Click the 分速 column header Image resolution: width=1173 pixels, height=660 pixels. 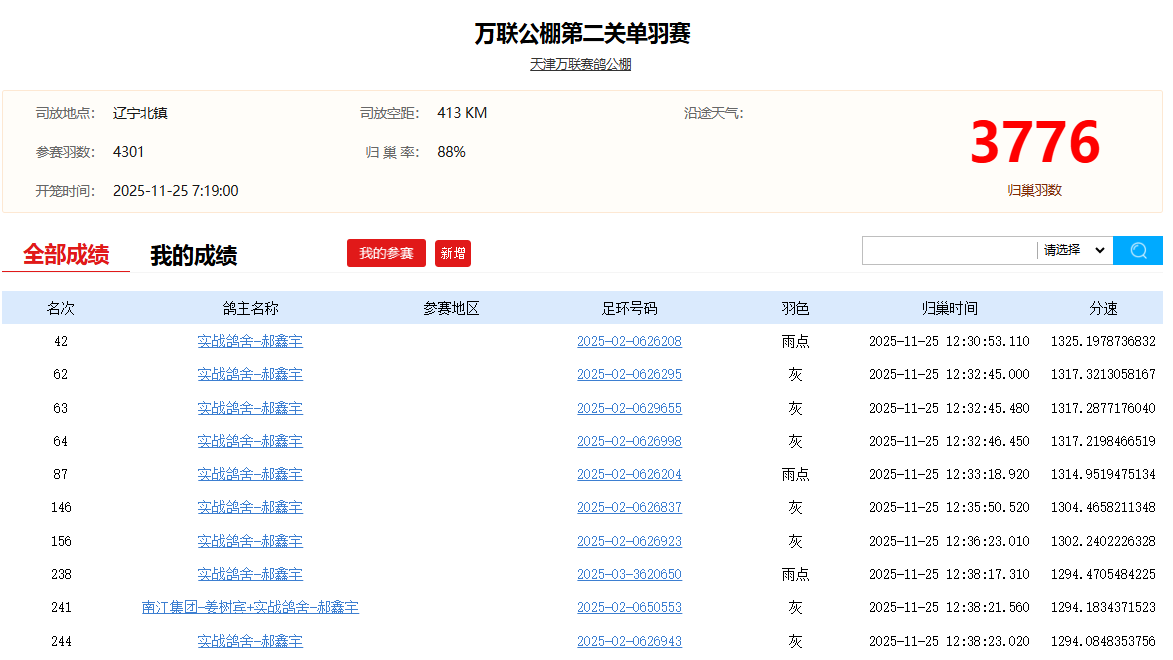pos(1103,308)
